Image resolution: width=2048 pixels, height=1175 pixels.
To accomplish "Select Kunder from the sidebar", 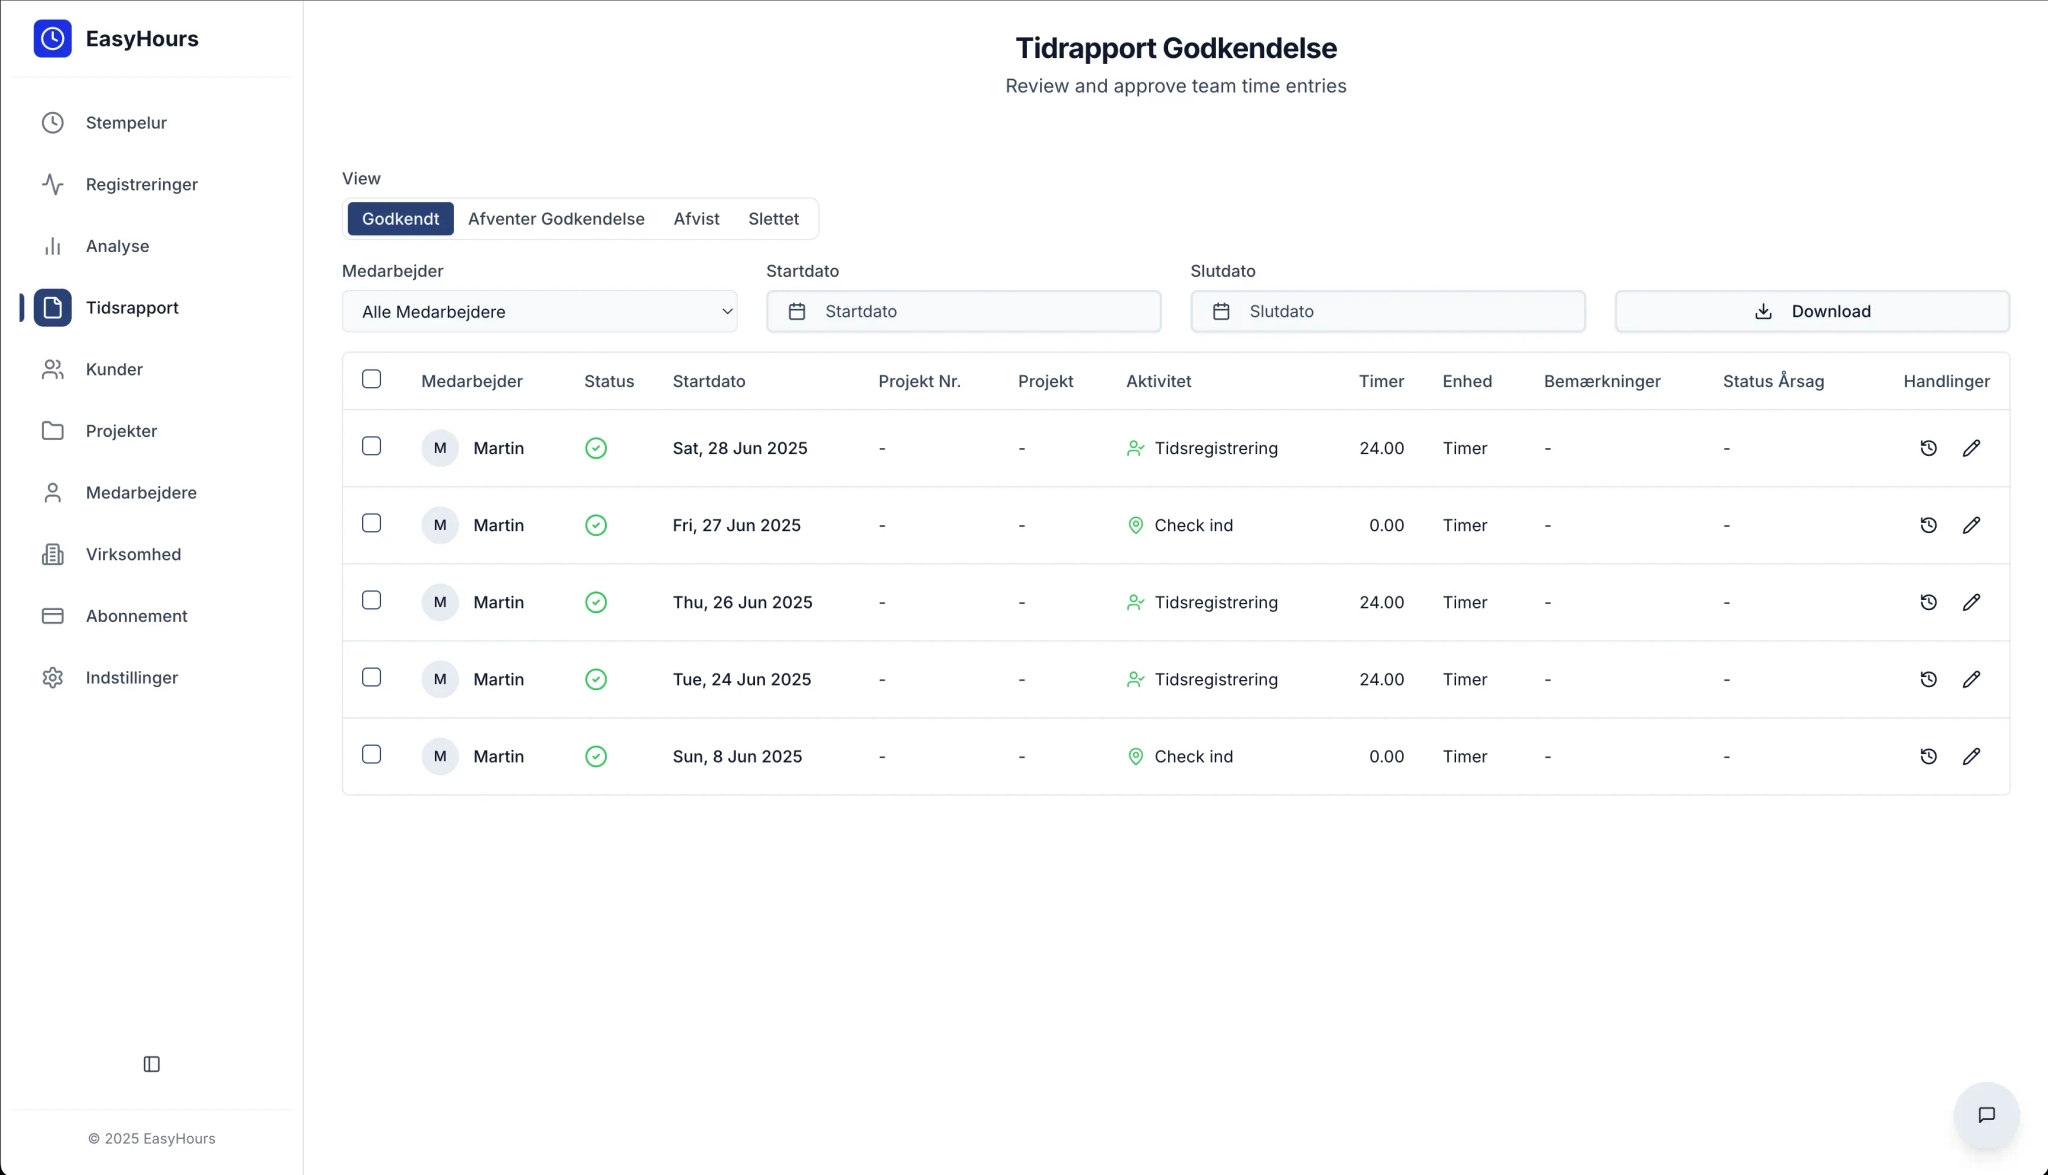I will 113,369.
